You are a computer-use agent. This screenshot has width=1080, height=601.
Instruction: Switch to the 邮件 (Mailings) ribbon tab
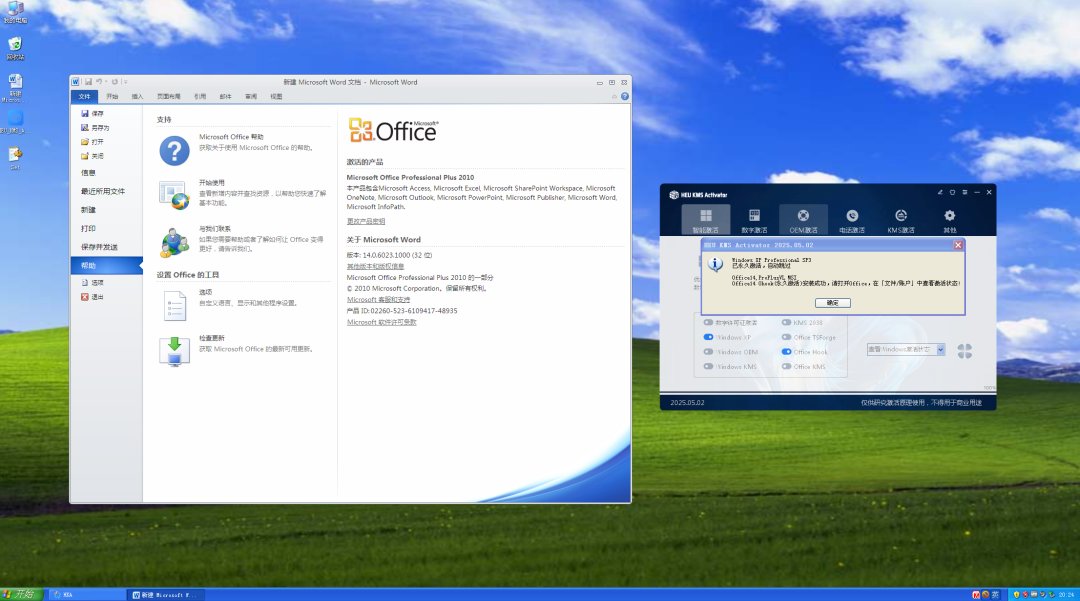point(225,96)
